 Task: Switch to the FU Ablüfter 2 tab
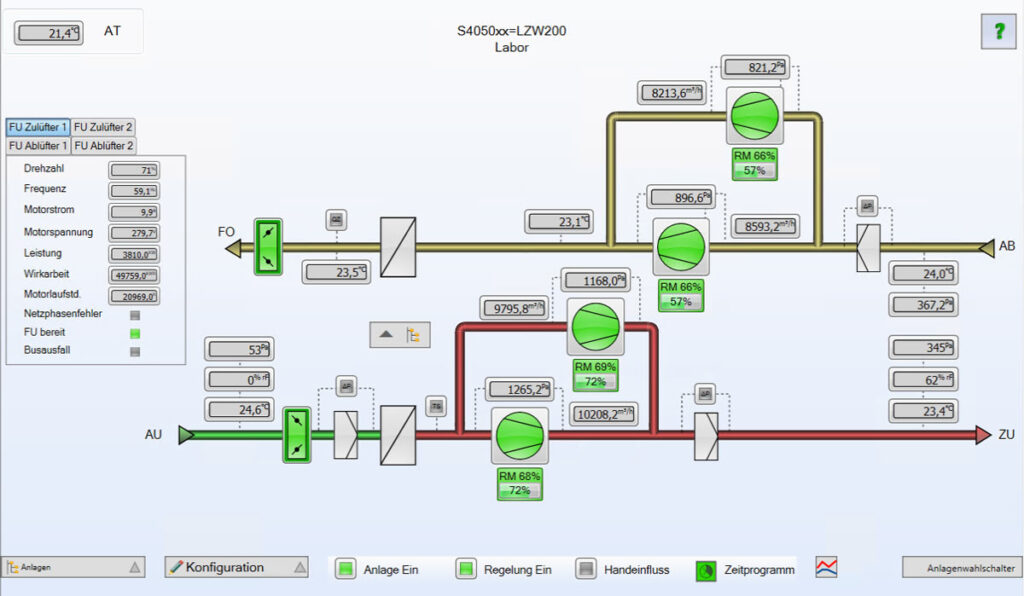[104, 146]
